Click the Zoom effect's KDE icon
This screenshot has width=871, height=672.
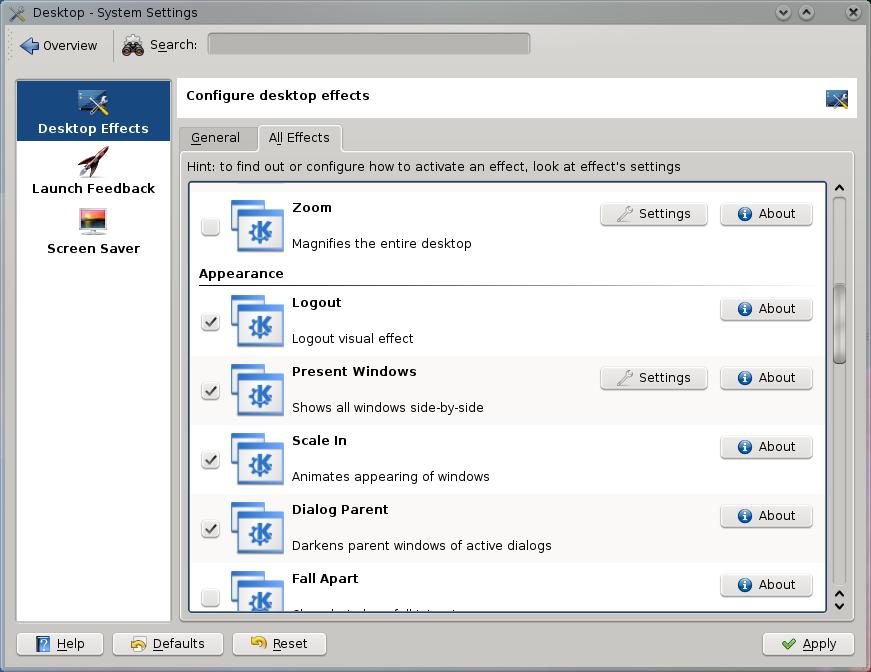pyautogui.click(x=257, y=226)
